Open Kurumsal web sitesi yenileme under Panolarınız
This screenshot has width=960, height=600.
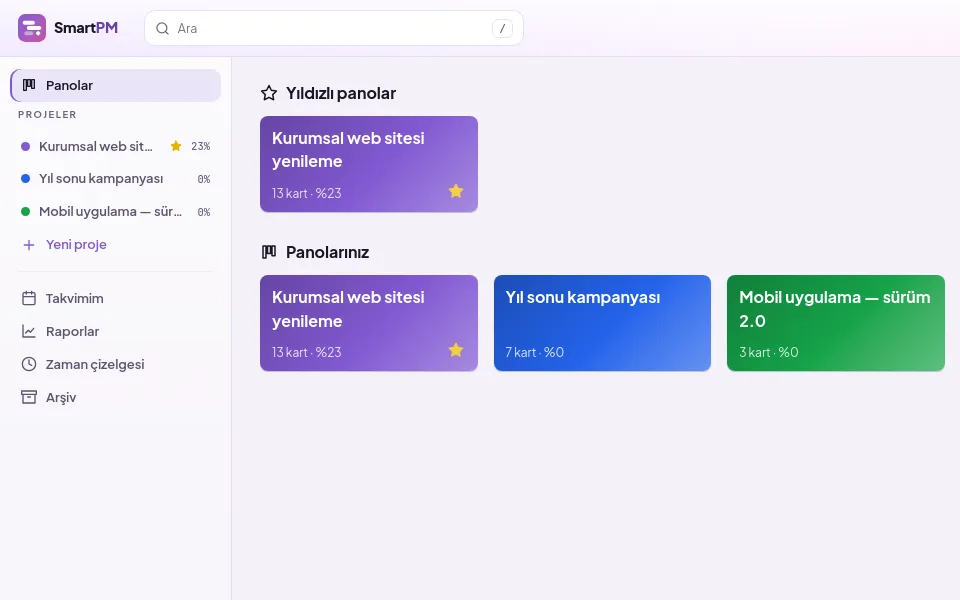pos(369,323)
